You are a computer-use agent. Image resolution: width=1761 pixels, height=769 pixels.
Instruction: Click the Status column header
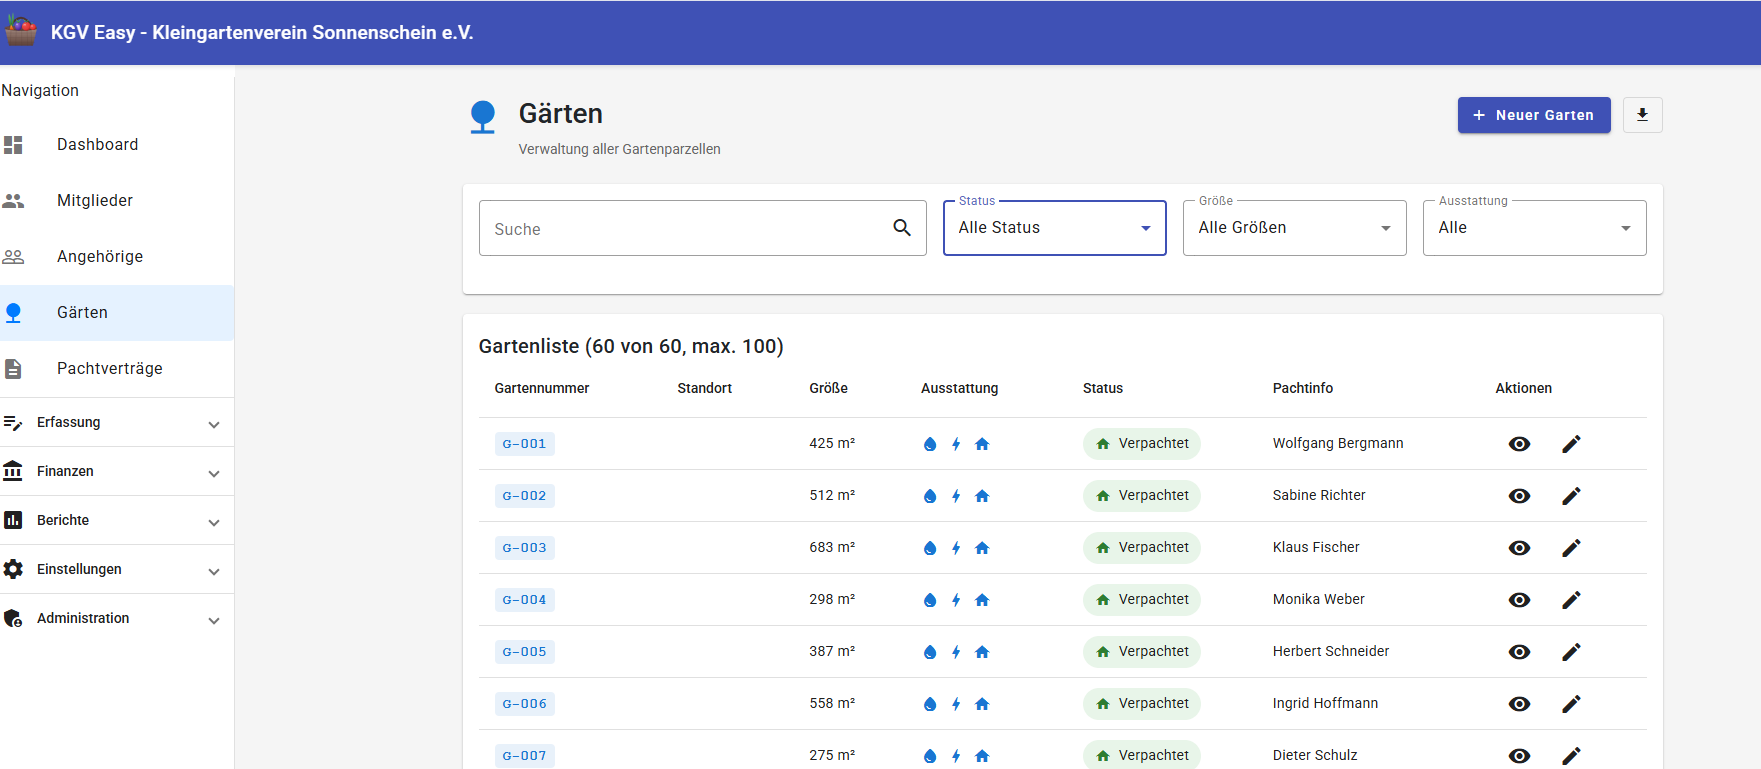(x=1103, y=388)
